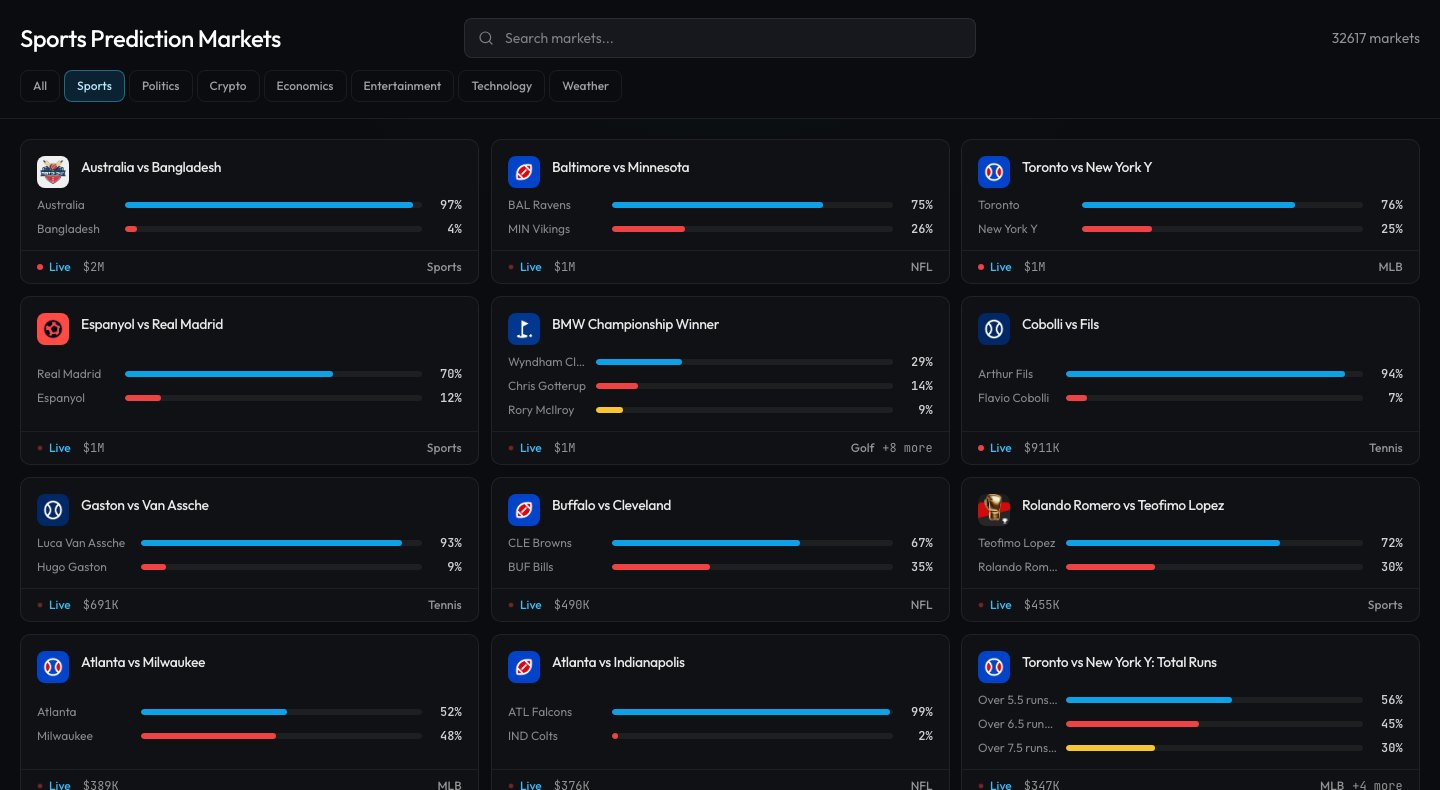Viewport: 1440px width, 790px height.
Task: Select the IND Colts outcome label
Action: tap(533, 736)
